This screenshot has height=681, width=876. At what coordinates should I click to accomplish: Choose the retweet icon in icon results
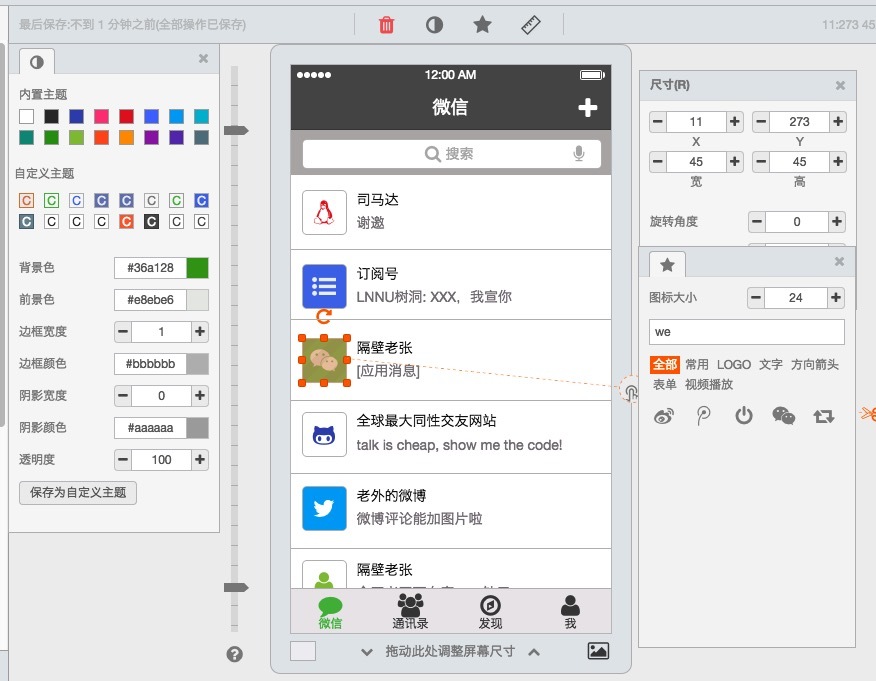tap(823, 416)
